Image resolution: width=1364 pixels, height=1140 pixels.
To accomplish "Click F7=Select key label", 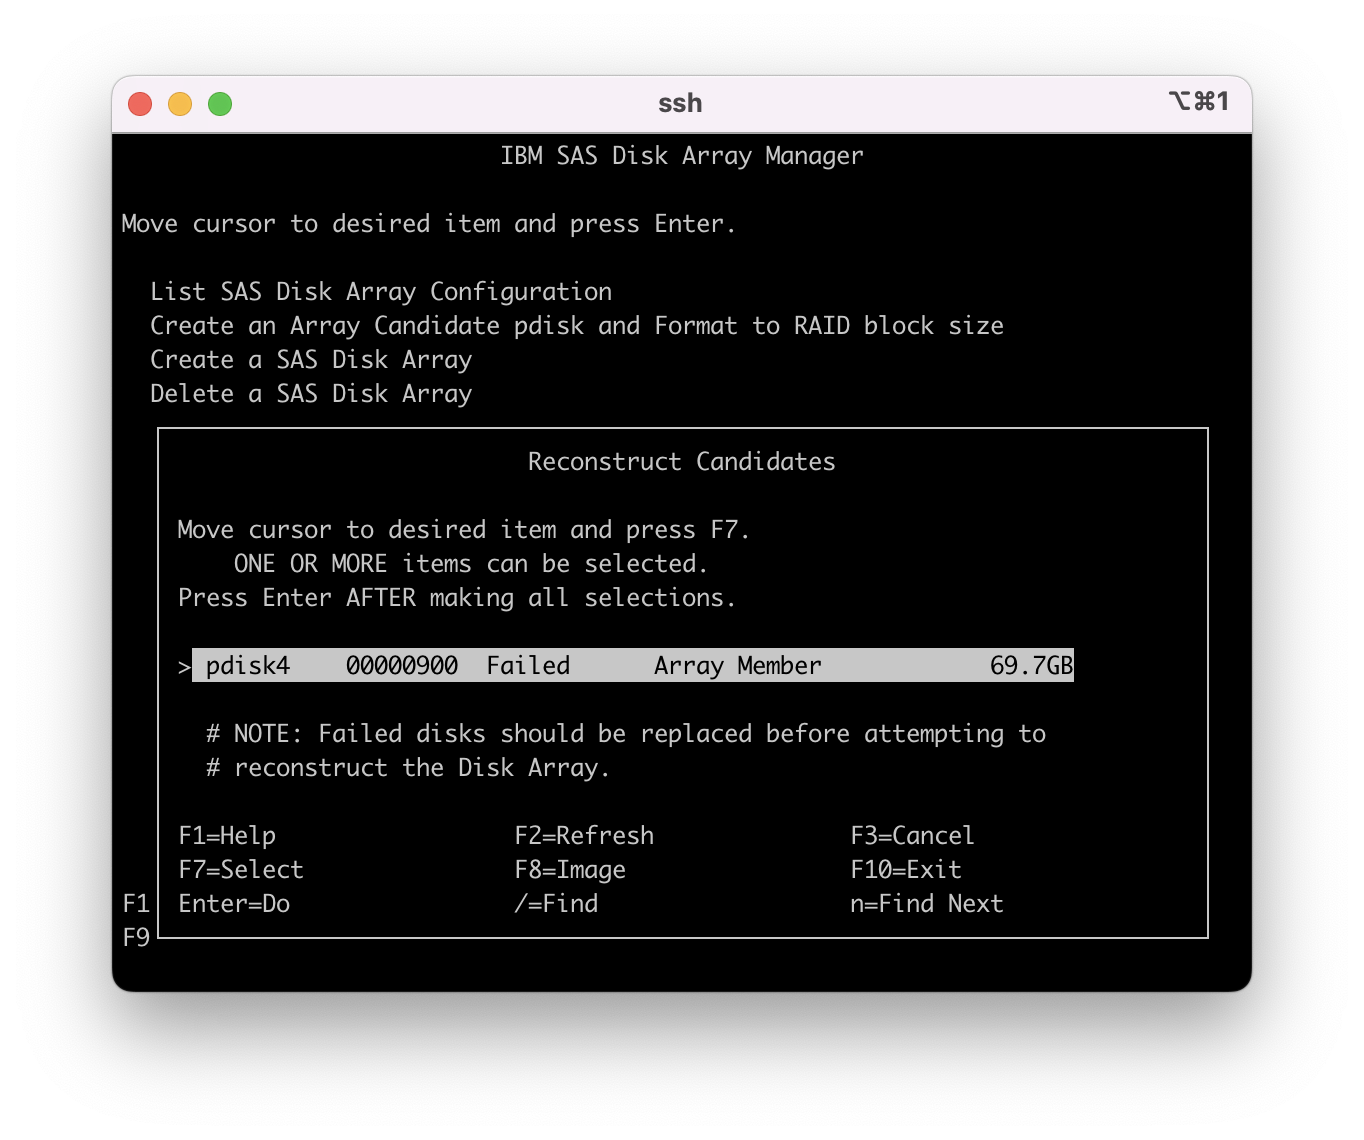I will pos(241,870).
